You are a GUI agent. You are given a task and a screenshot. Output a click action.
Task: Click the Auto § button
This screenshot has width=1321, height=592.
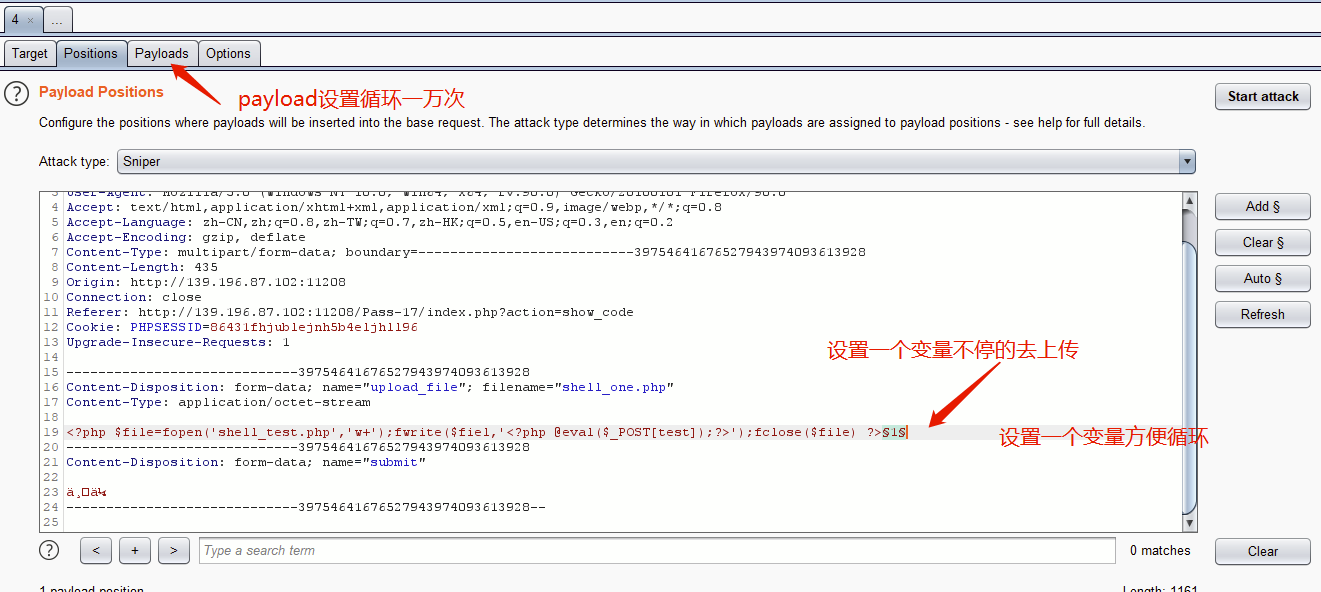pos(1263,278)
